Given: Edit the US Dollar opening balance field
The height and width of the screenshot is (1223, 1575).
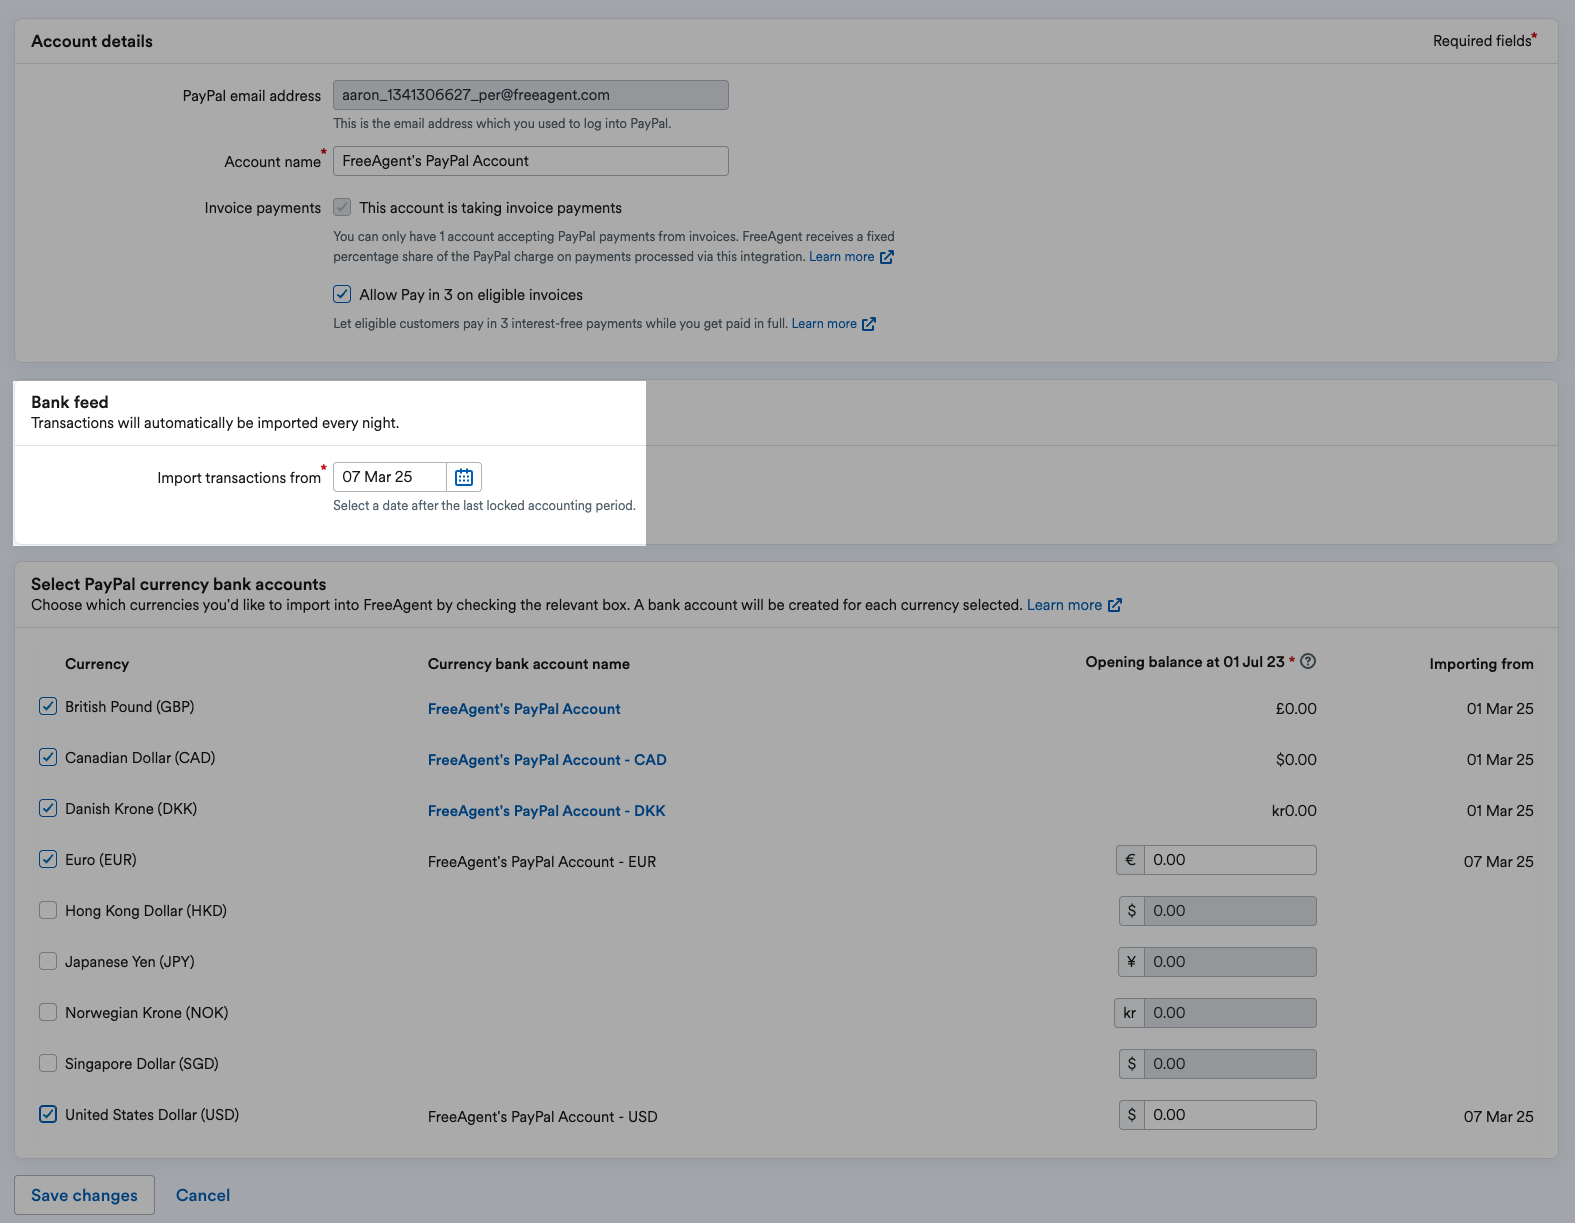Looking at the screenshot, I should click(x=1230, y=1115).
